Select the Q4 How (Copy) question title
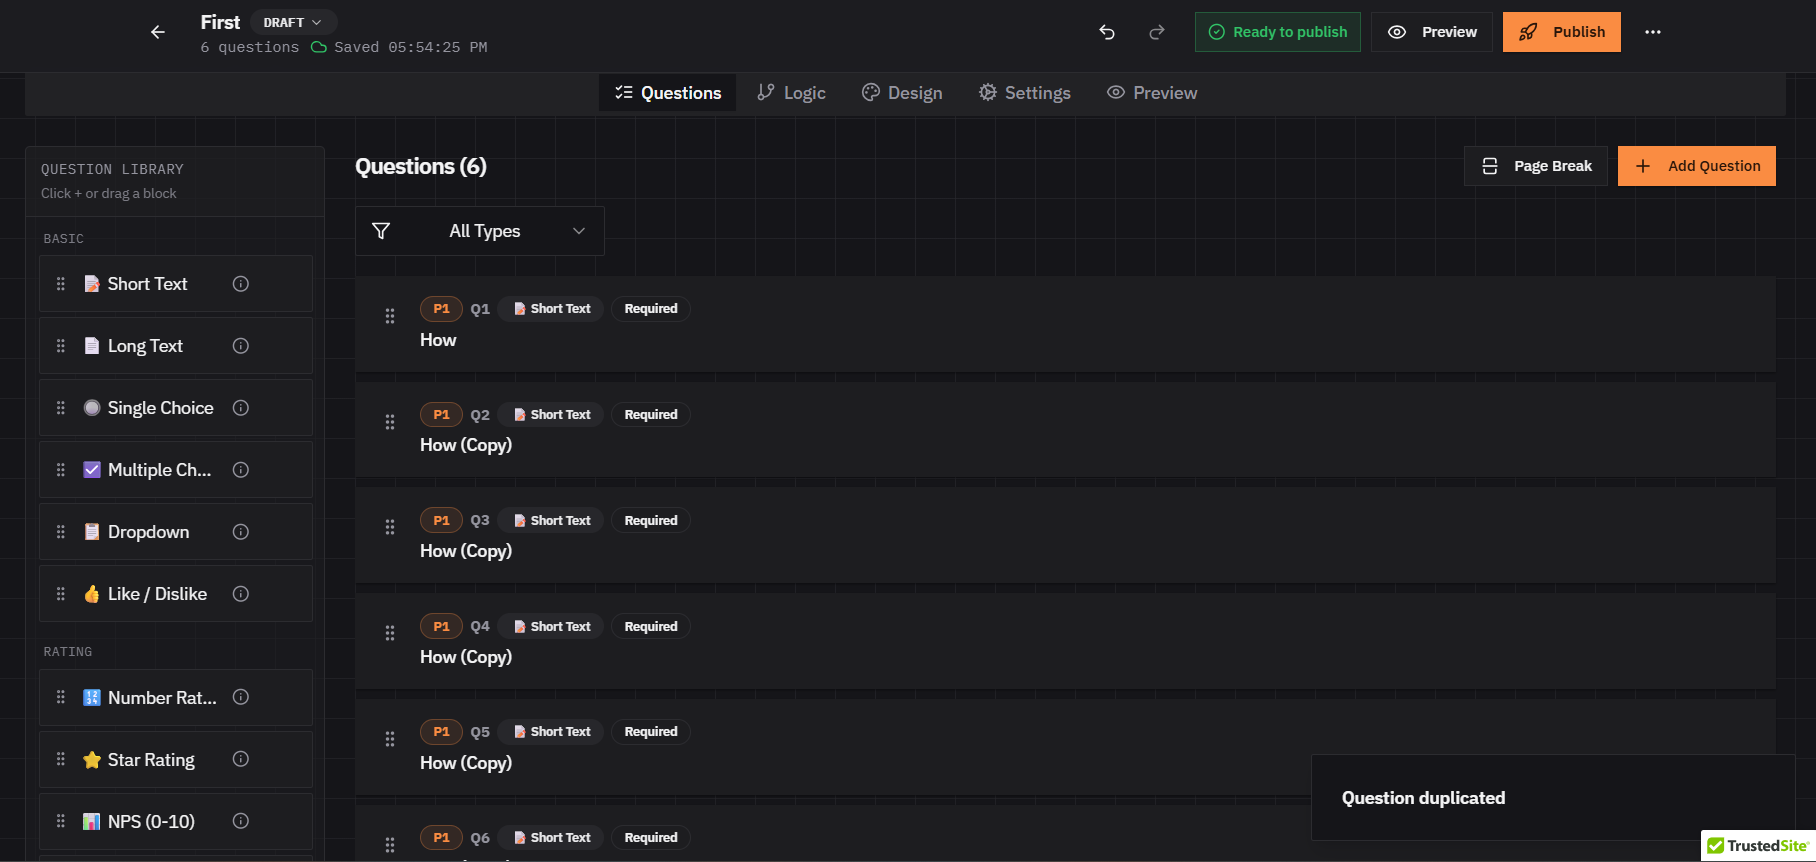Image resolution: width=1816 pixels, height=862 pixels. click(466, 657)
